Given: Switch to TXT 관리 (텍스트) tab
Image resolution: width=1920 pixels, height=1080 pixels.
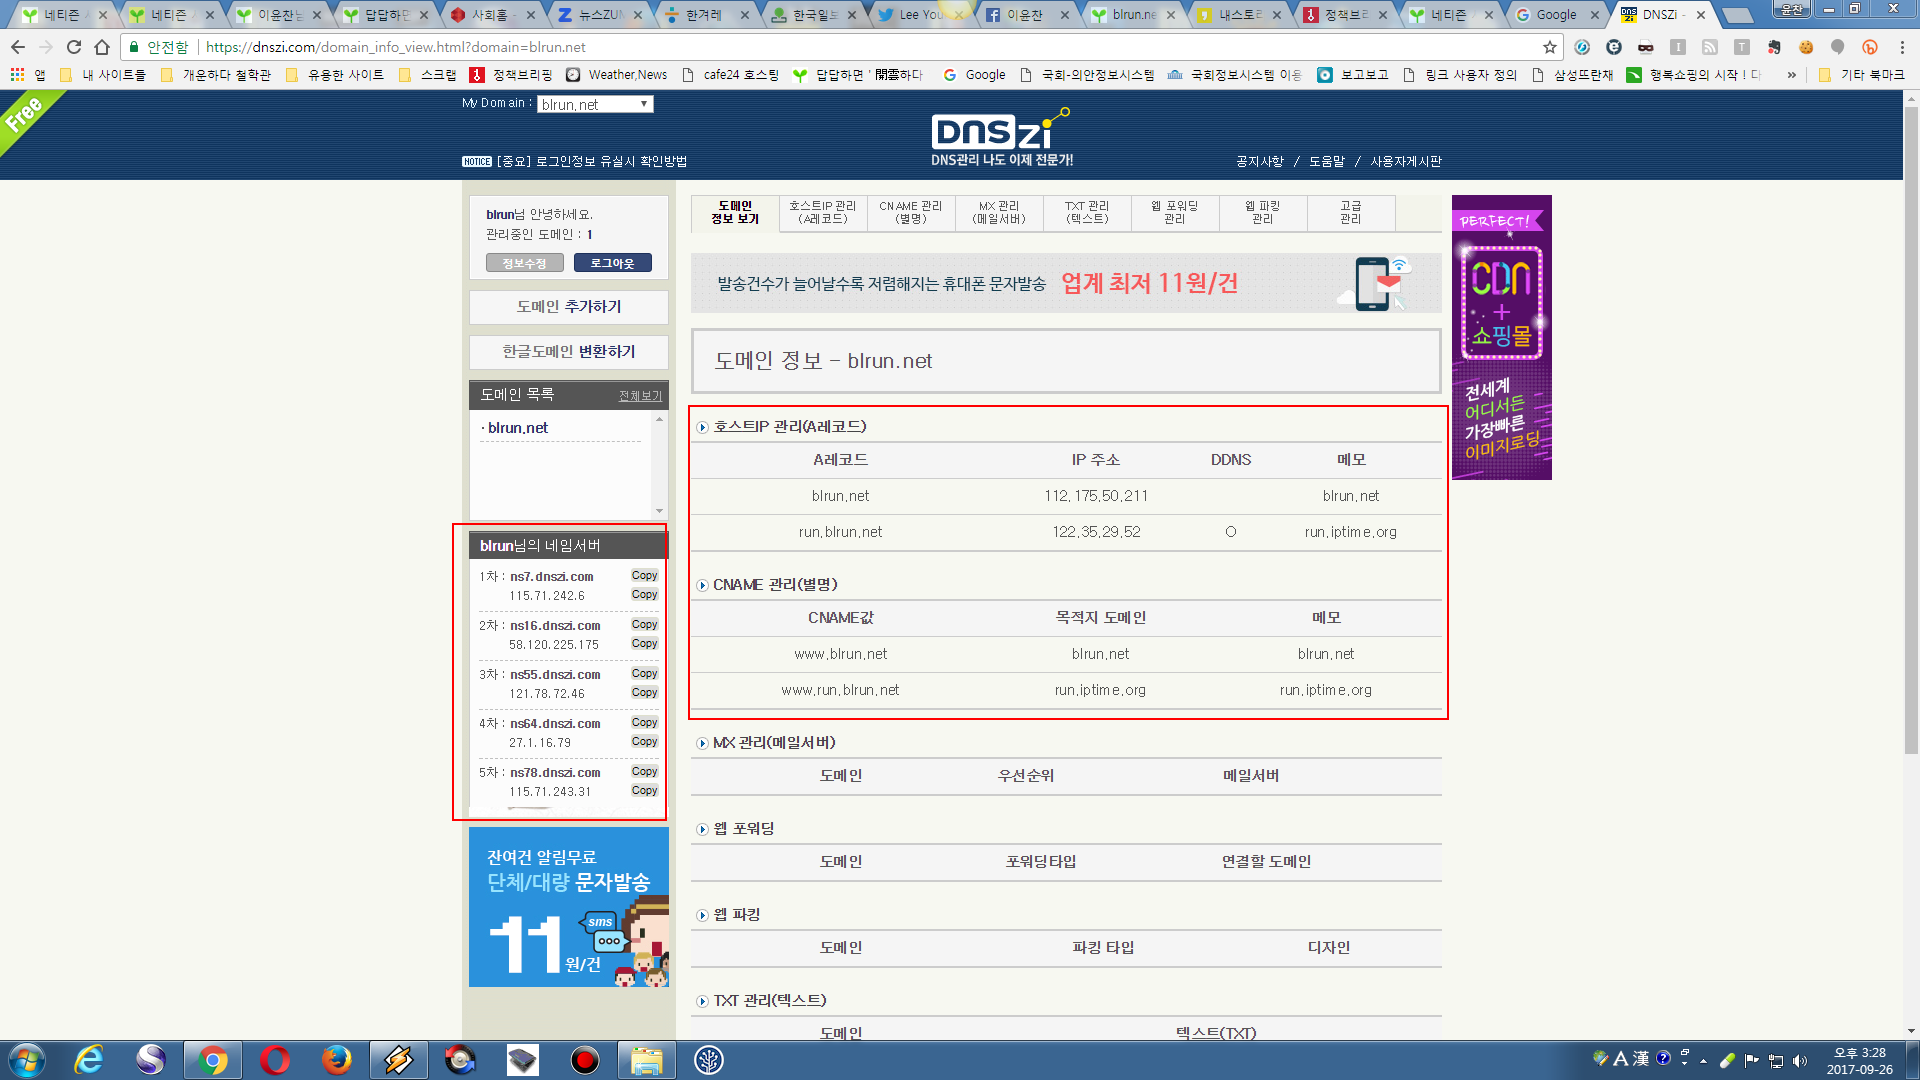Looking at the screenshot, I should coord(1087,212).
